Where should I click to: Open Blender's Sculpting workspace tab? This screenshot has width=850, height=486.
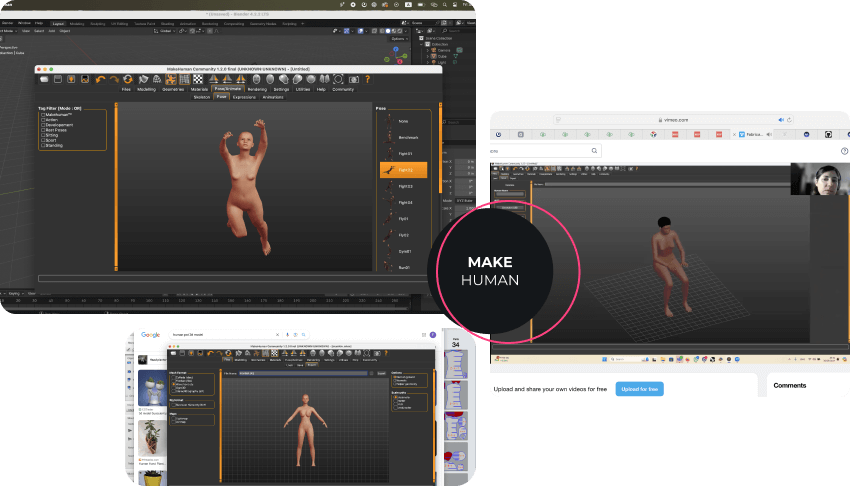[x=98, y=24]
